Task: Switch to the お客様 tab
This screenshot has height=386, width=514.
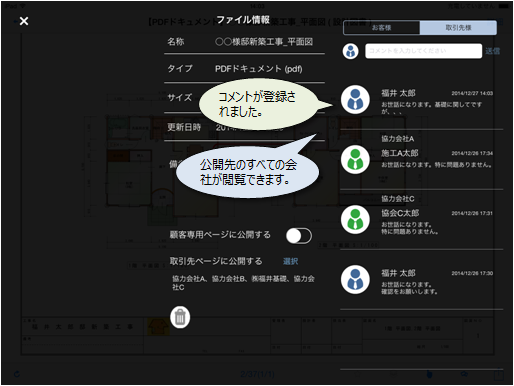Action: point(381,28)
